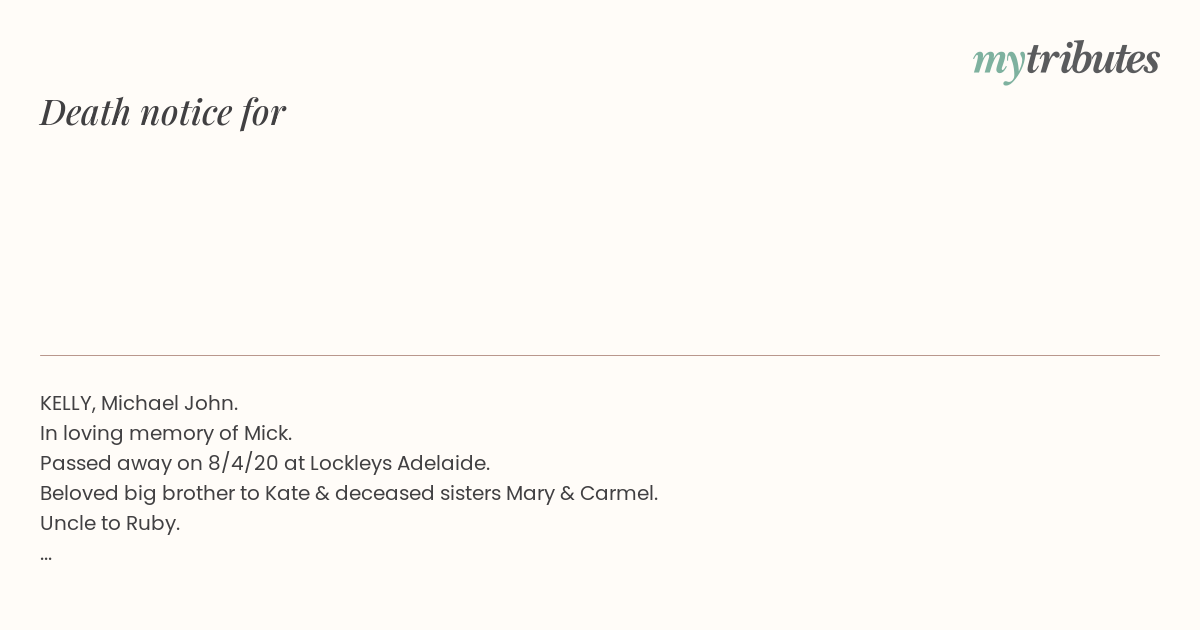This screenshot has width=1200, height=630.
Task: Select the name "Ruby"
Action: [x=153, y=524]
